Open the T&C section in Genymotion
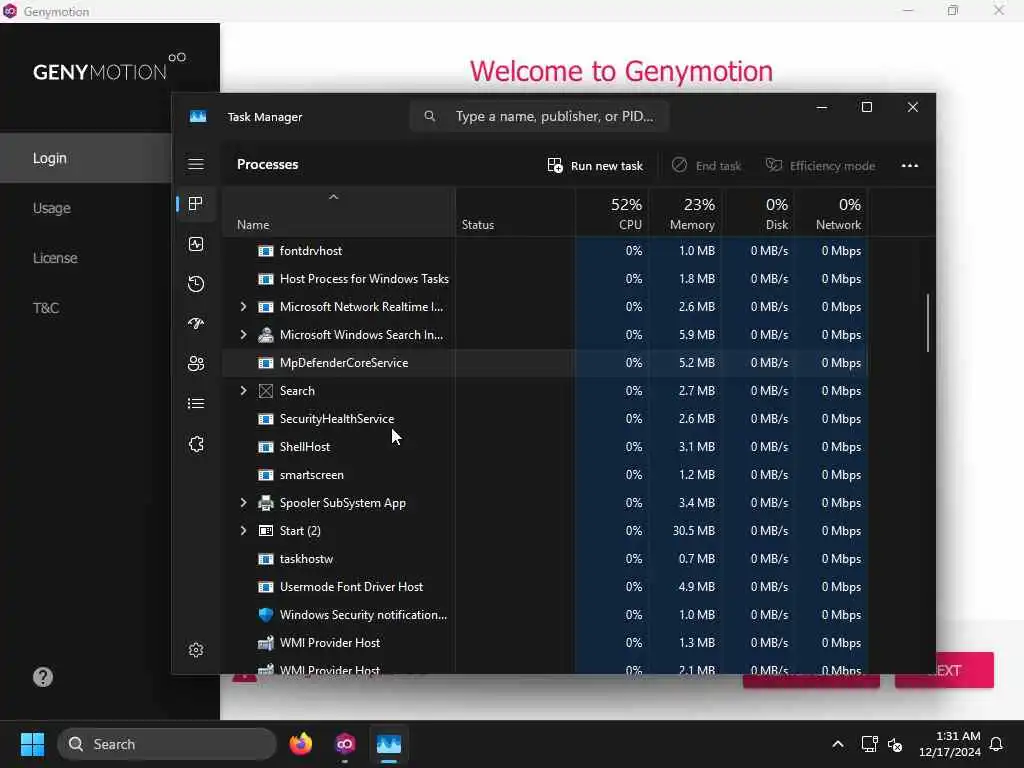Image resolution: width=1024 pixels, height=768 pixels. point(46,308)
